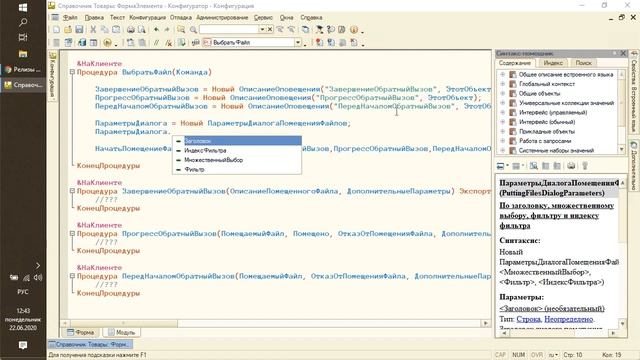This screenshot has width=640, height=360.
Task: Redo action with forward arrow icon
Action: pos(167,30)
